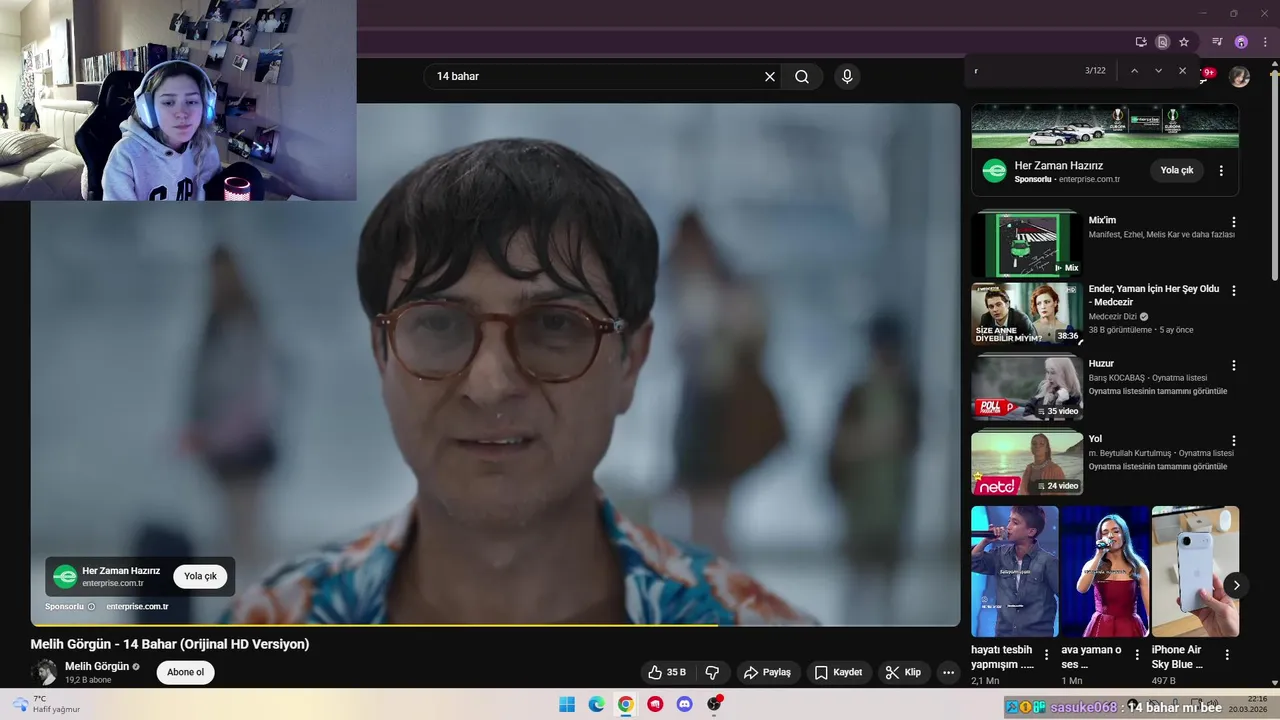The width and height of the screenshot is (1280, 720).
Task: Close the find-in-page bar
Action: (1182, 71)
